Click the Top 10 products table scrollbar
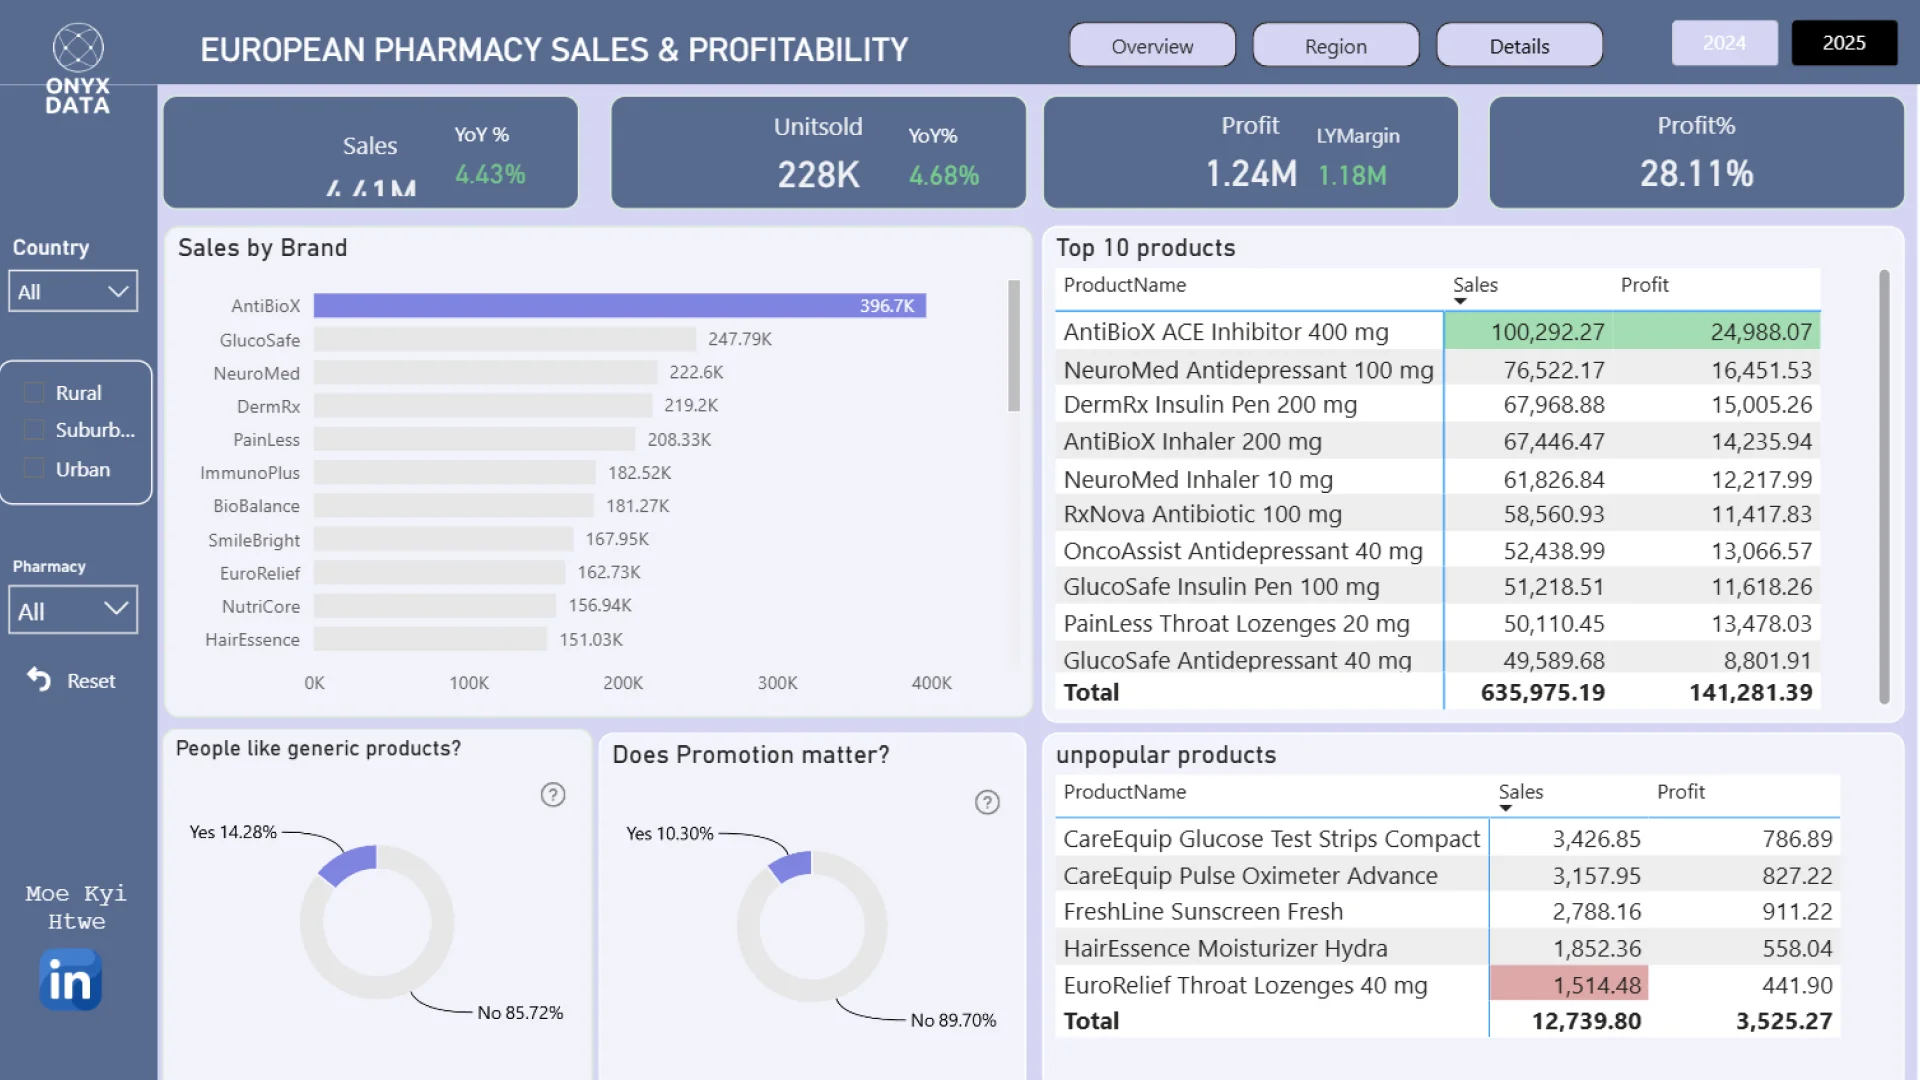This screenshot has height=1080, width=1920. (1884, 486)
